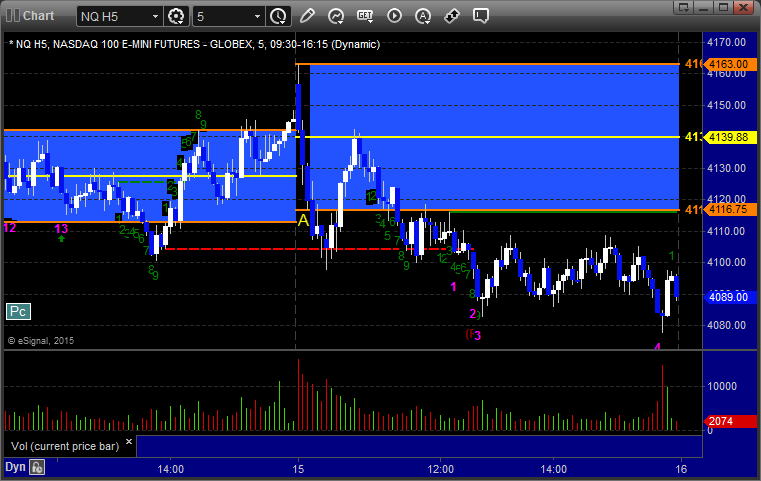Image resolution: width=761 pixels, height=481 pixels.
Task: Toggle the lock icon beside Dyn
Action: point(37,467)
